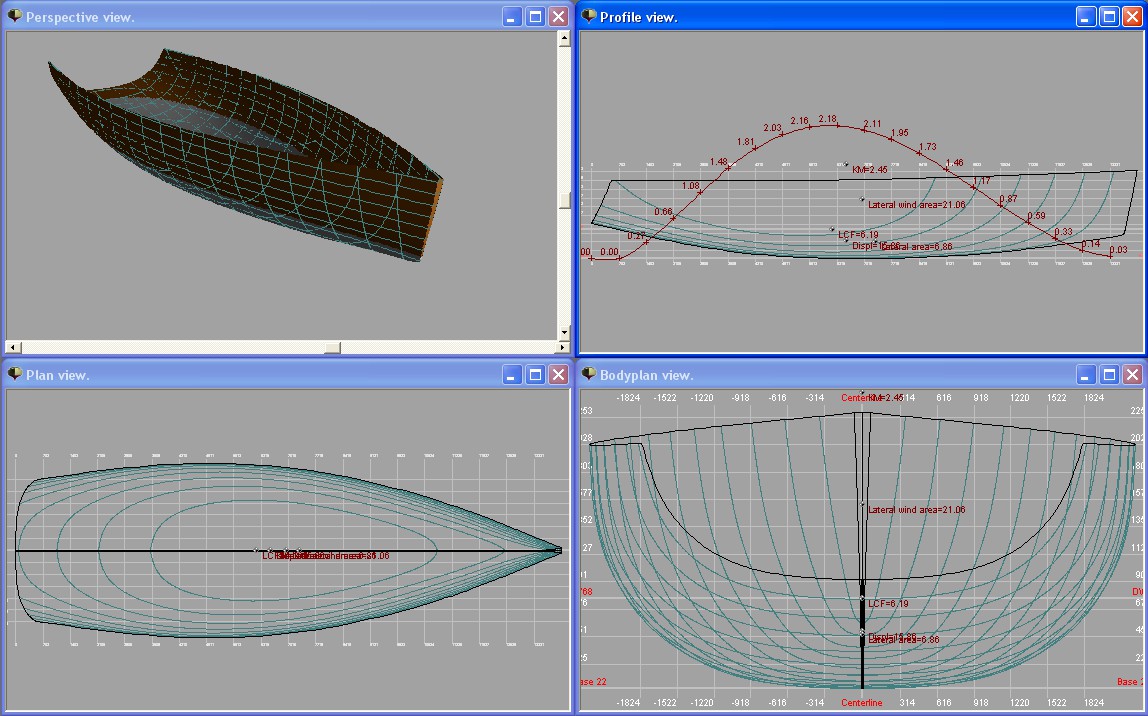Click the Perspective view horizontal scrollbar right arrow
The width and height of the screenshot is (1148, 716).
tap(564, 347)
